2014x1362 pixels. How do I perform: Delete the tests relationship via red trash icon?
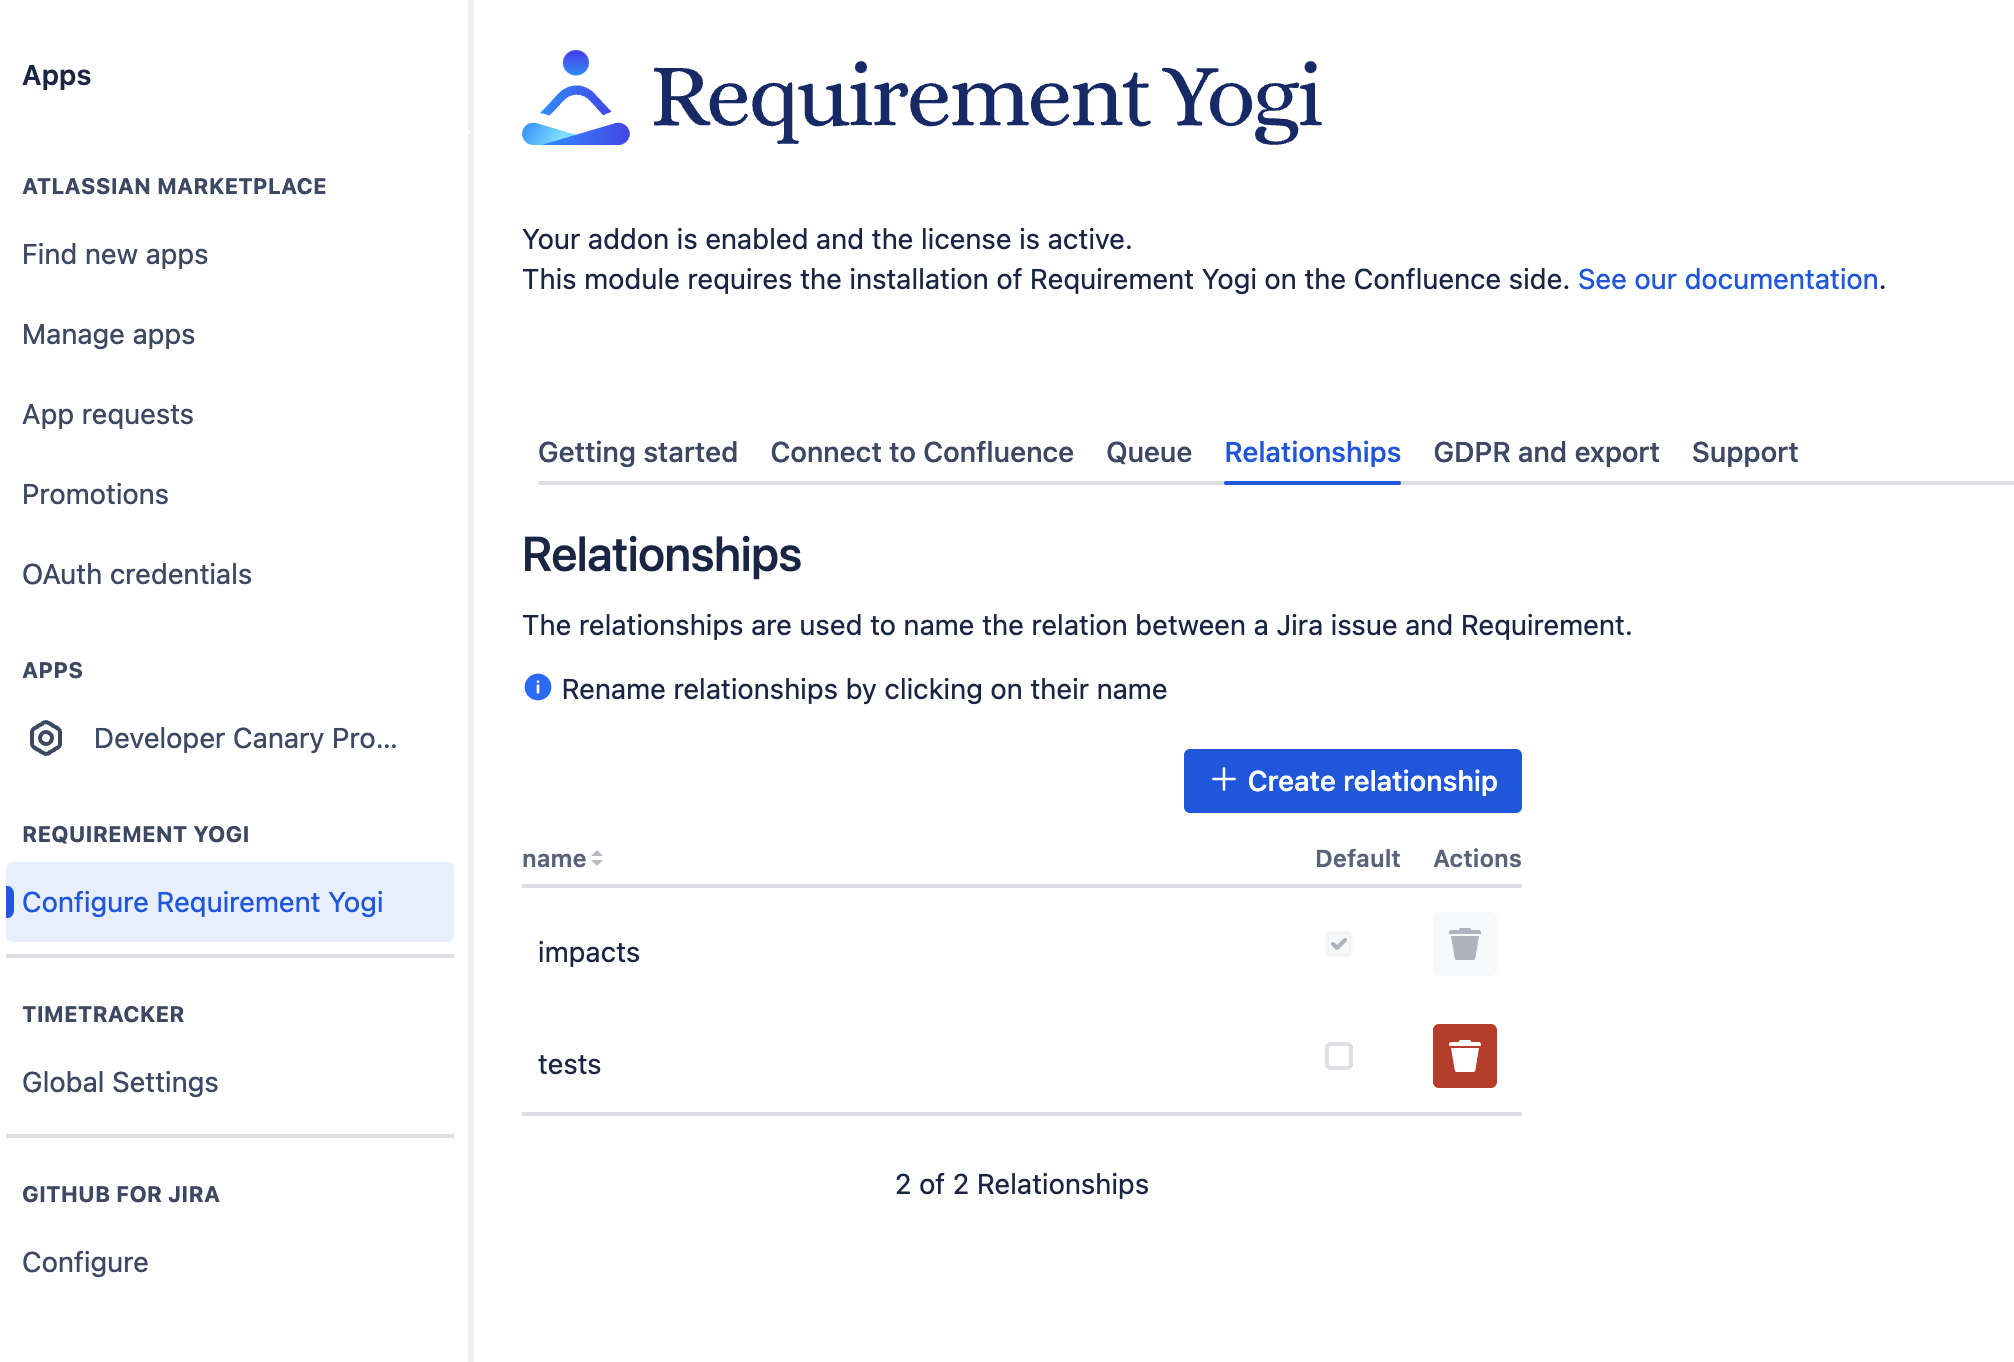(1464, 1056)
